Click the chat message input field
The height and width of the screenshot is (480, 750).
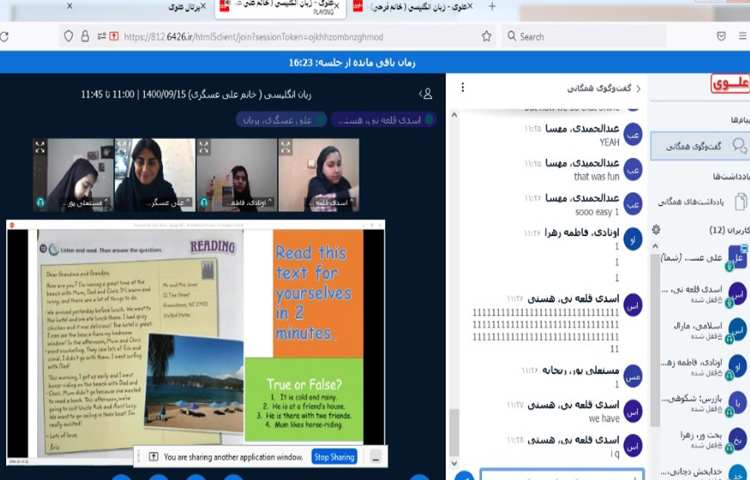[562, 474]
